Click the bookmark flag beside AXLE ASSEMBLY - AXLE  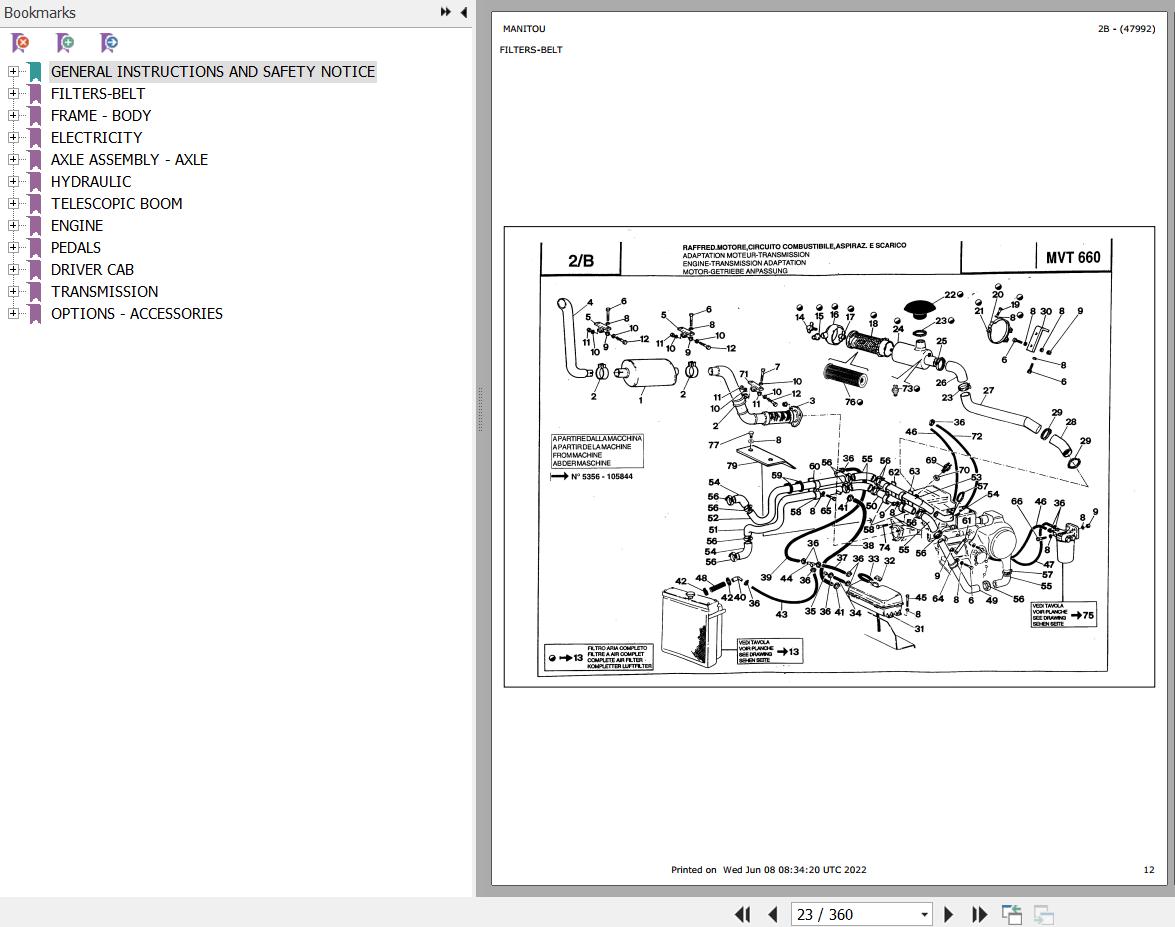coord(35,160)
